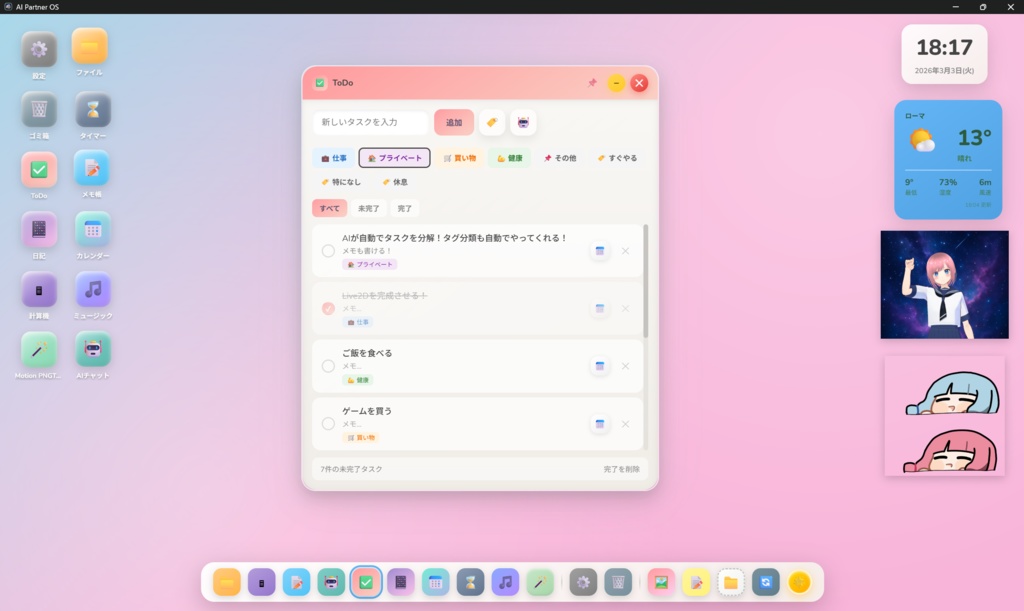The image size is (1024, 611).
Task: Click the memo icon on the ゲームを買う task
Action: coord(599,423)
